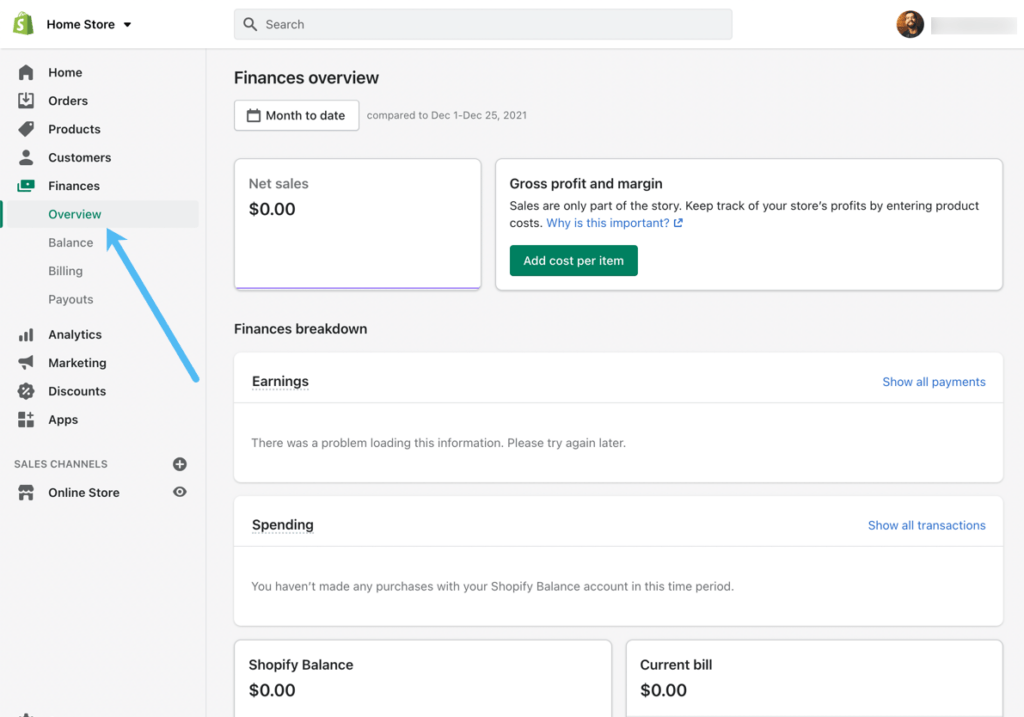This screenshot has width=1024, height=717.
Task: Click Show all payments link
Action: [x=933, y=382]
